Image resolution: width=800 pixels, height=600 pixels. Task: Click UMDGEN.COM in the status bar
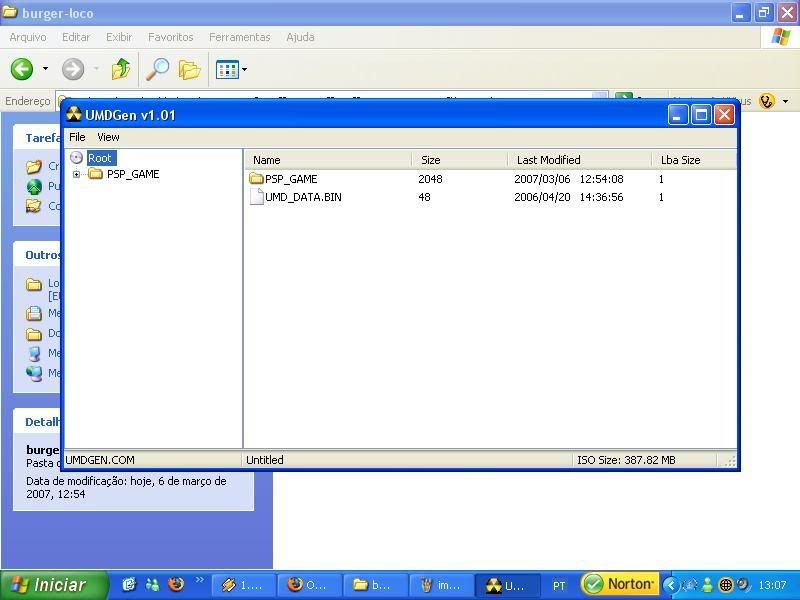point(100,460)
